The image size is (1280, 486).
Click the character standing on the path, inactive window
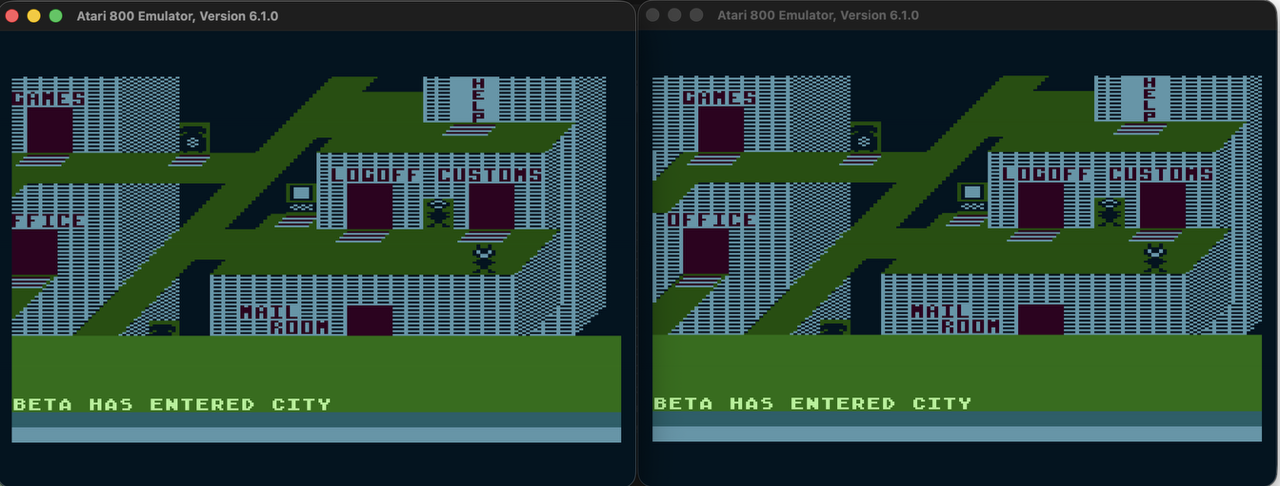click(1155, 258)
